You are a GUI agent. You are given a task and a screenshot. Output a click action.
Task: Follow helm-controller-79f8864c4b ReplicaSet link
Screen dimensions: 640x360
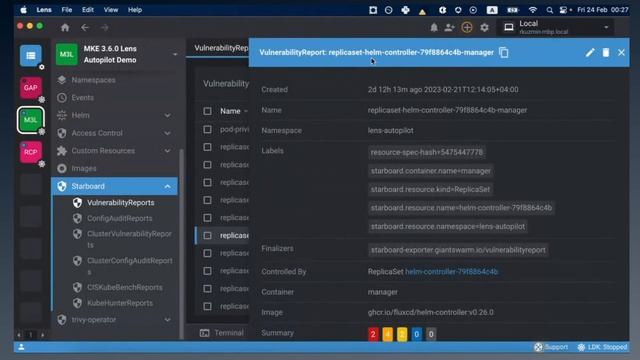pyautogui.click(x=451, y=271)
